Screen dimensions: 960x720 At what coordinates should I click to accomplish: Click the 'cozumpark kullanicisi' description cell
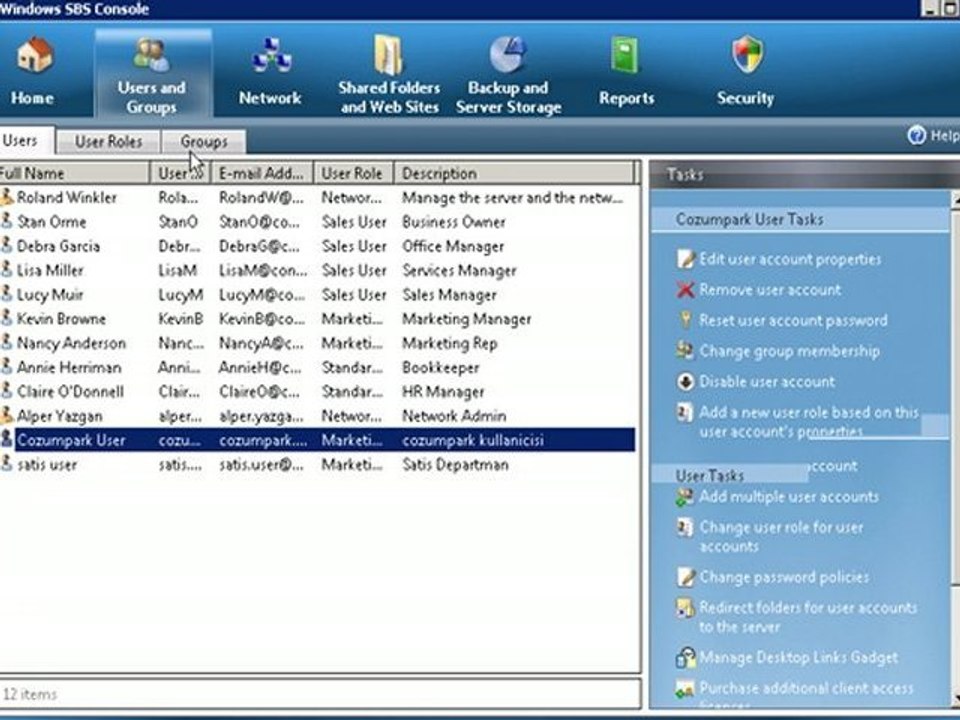473,440
